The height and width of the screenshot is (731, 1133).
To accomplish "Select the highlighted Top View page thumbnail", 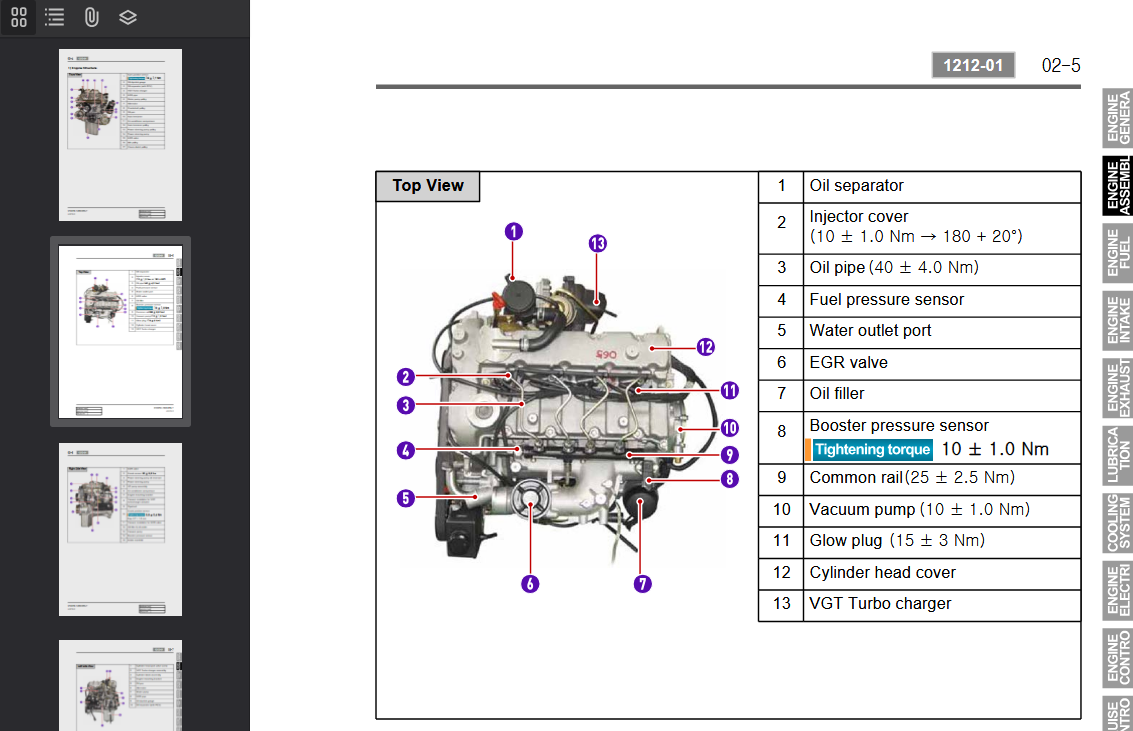I will point(120,332).
